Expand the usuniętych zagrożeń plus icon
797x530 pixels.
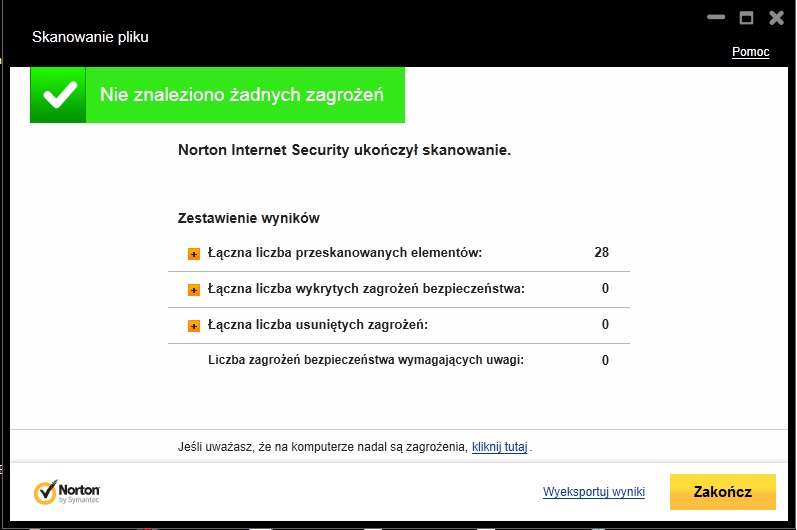coord(194,326)
